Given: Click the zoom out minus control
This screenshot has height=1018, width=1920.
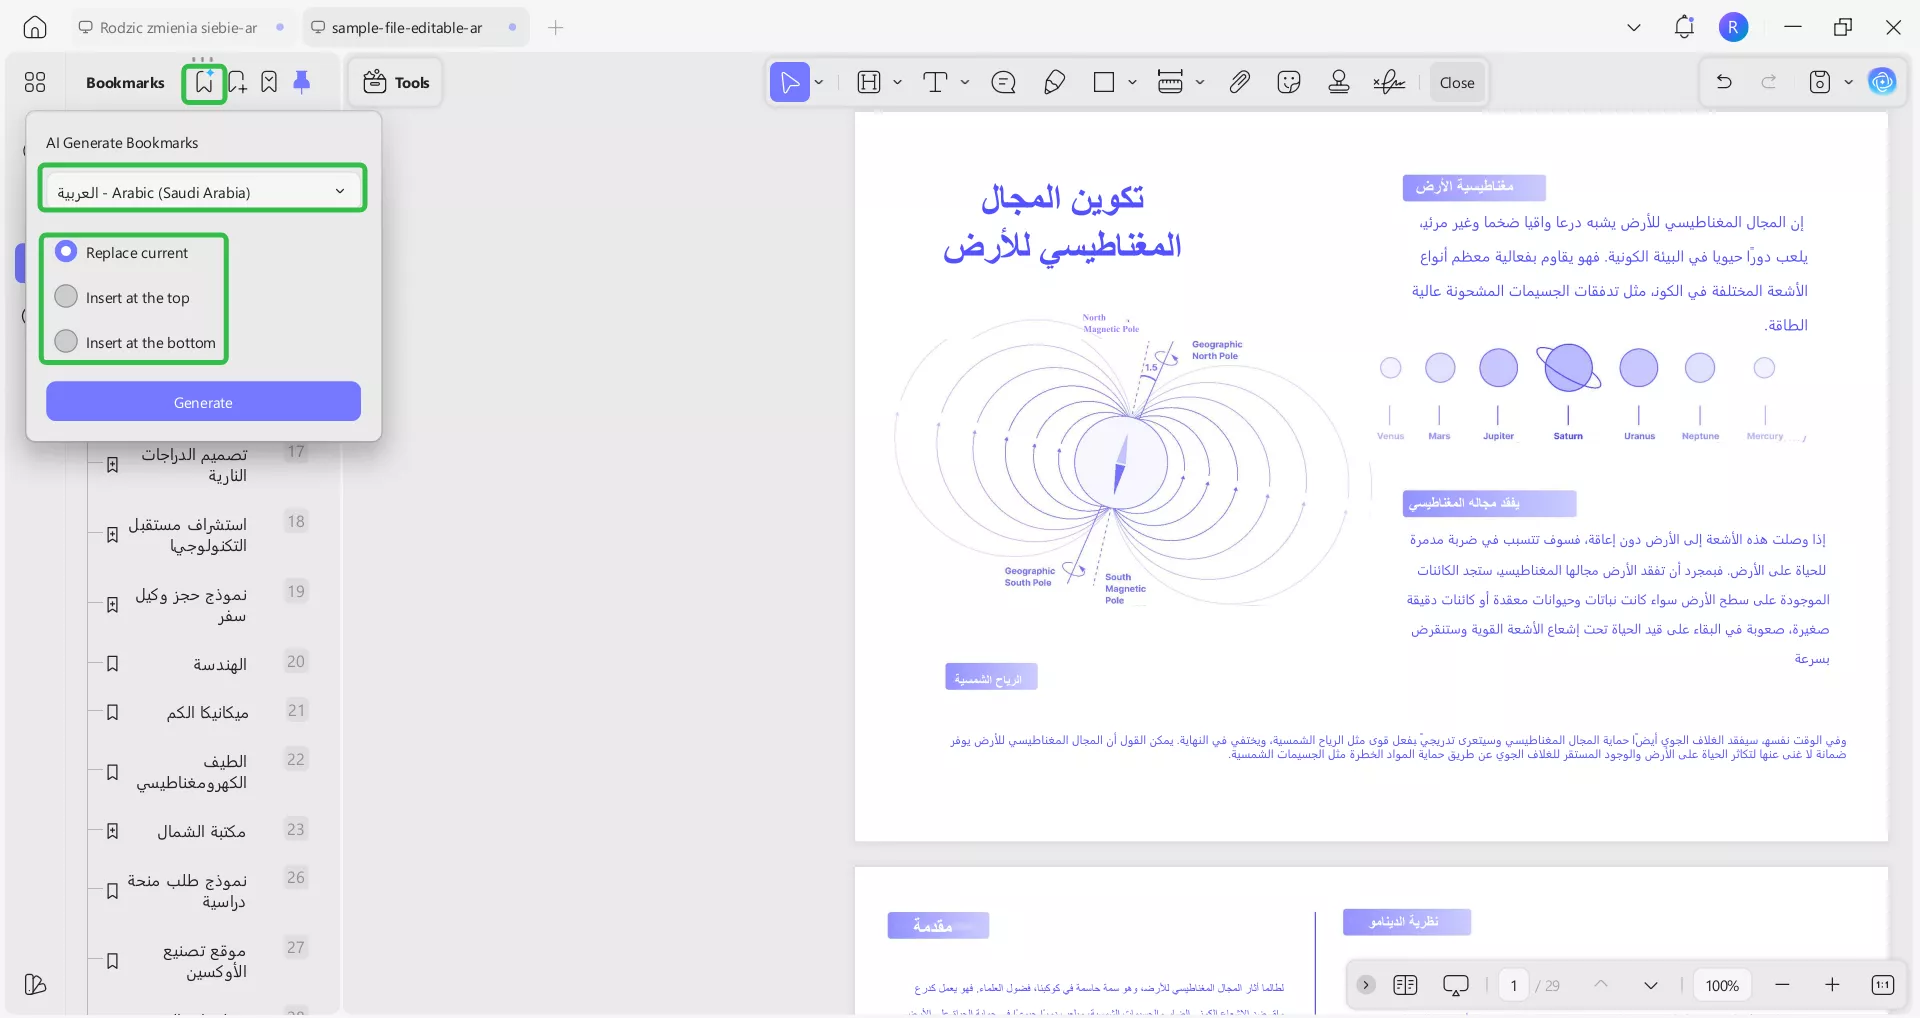Looking at the screenshot, I should [1783, 985].
